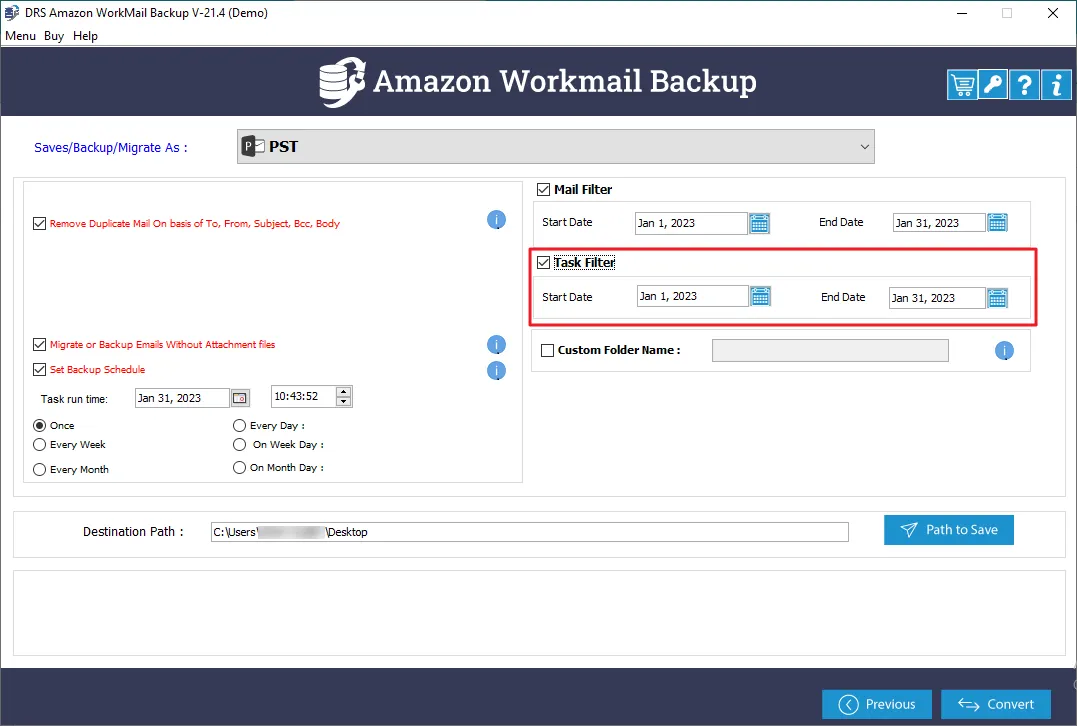Show info for Remove Duplicate Mail option
The image size is (1077, 726).
pyautogui.click(x=497, y=220)
